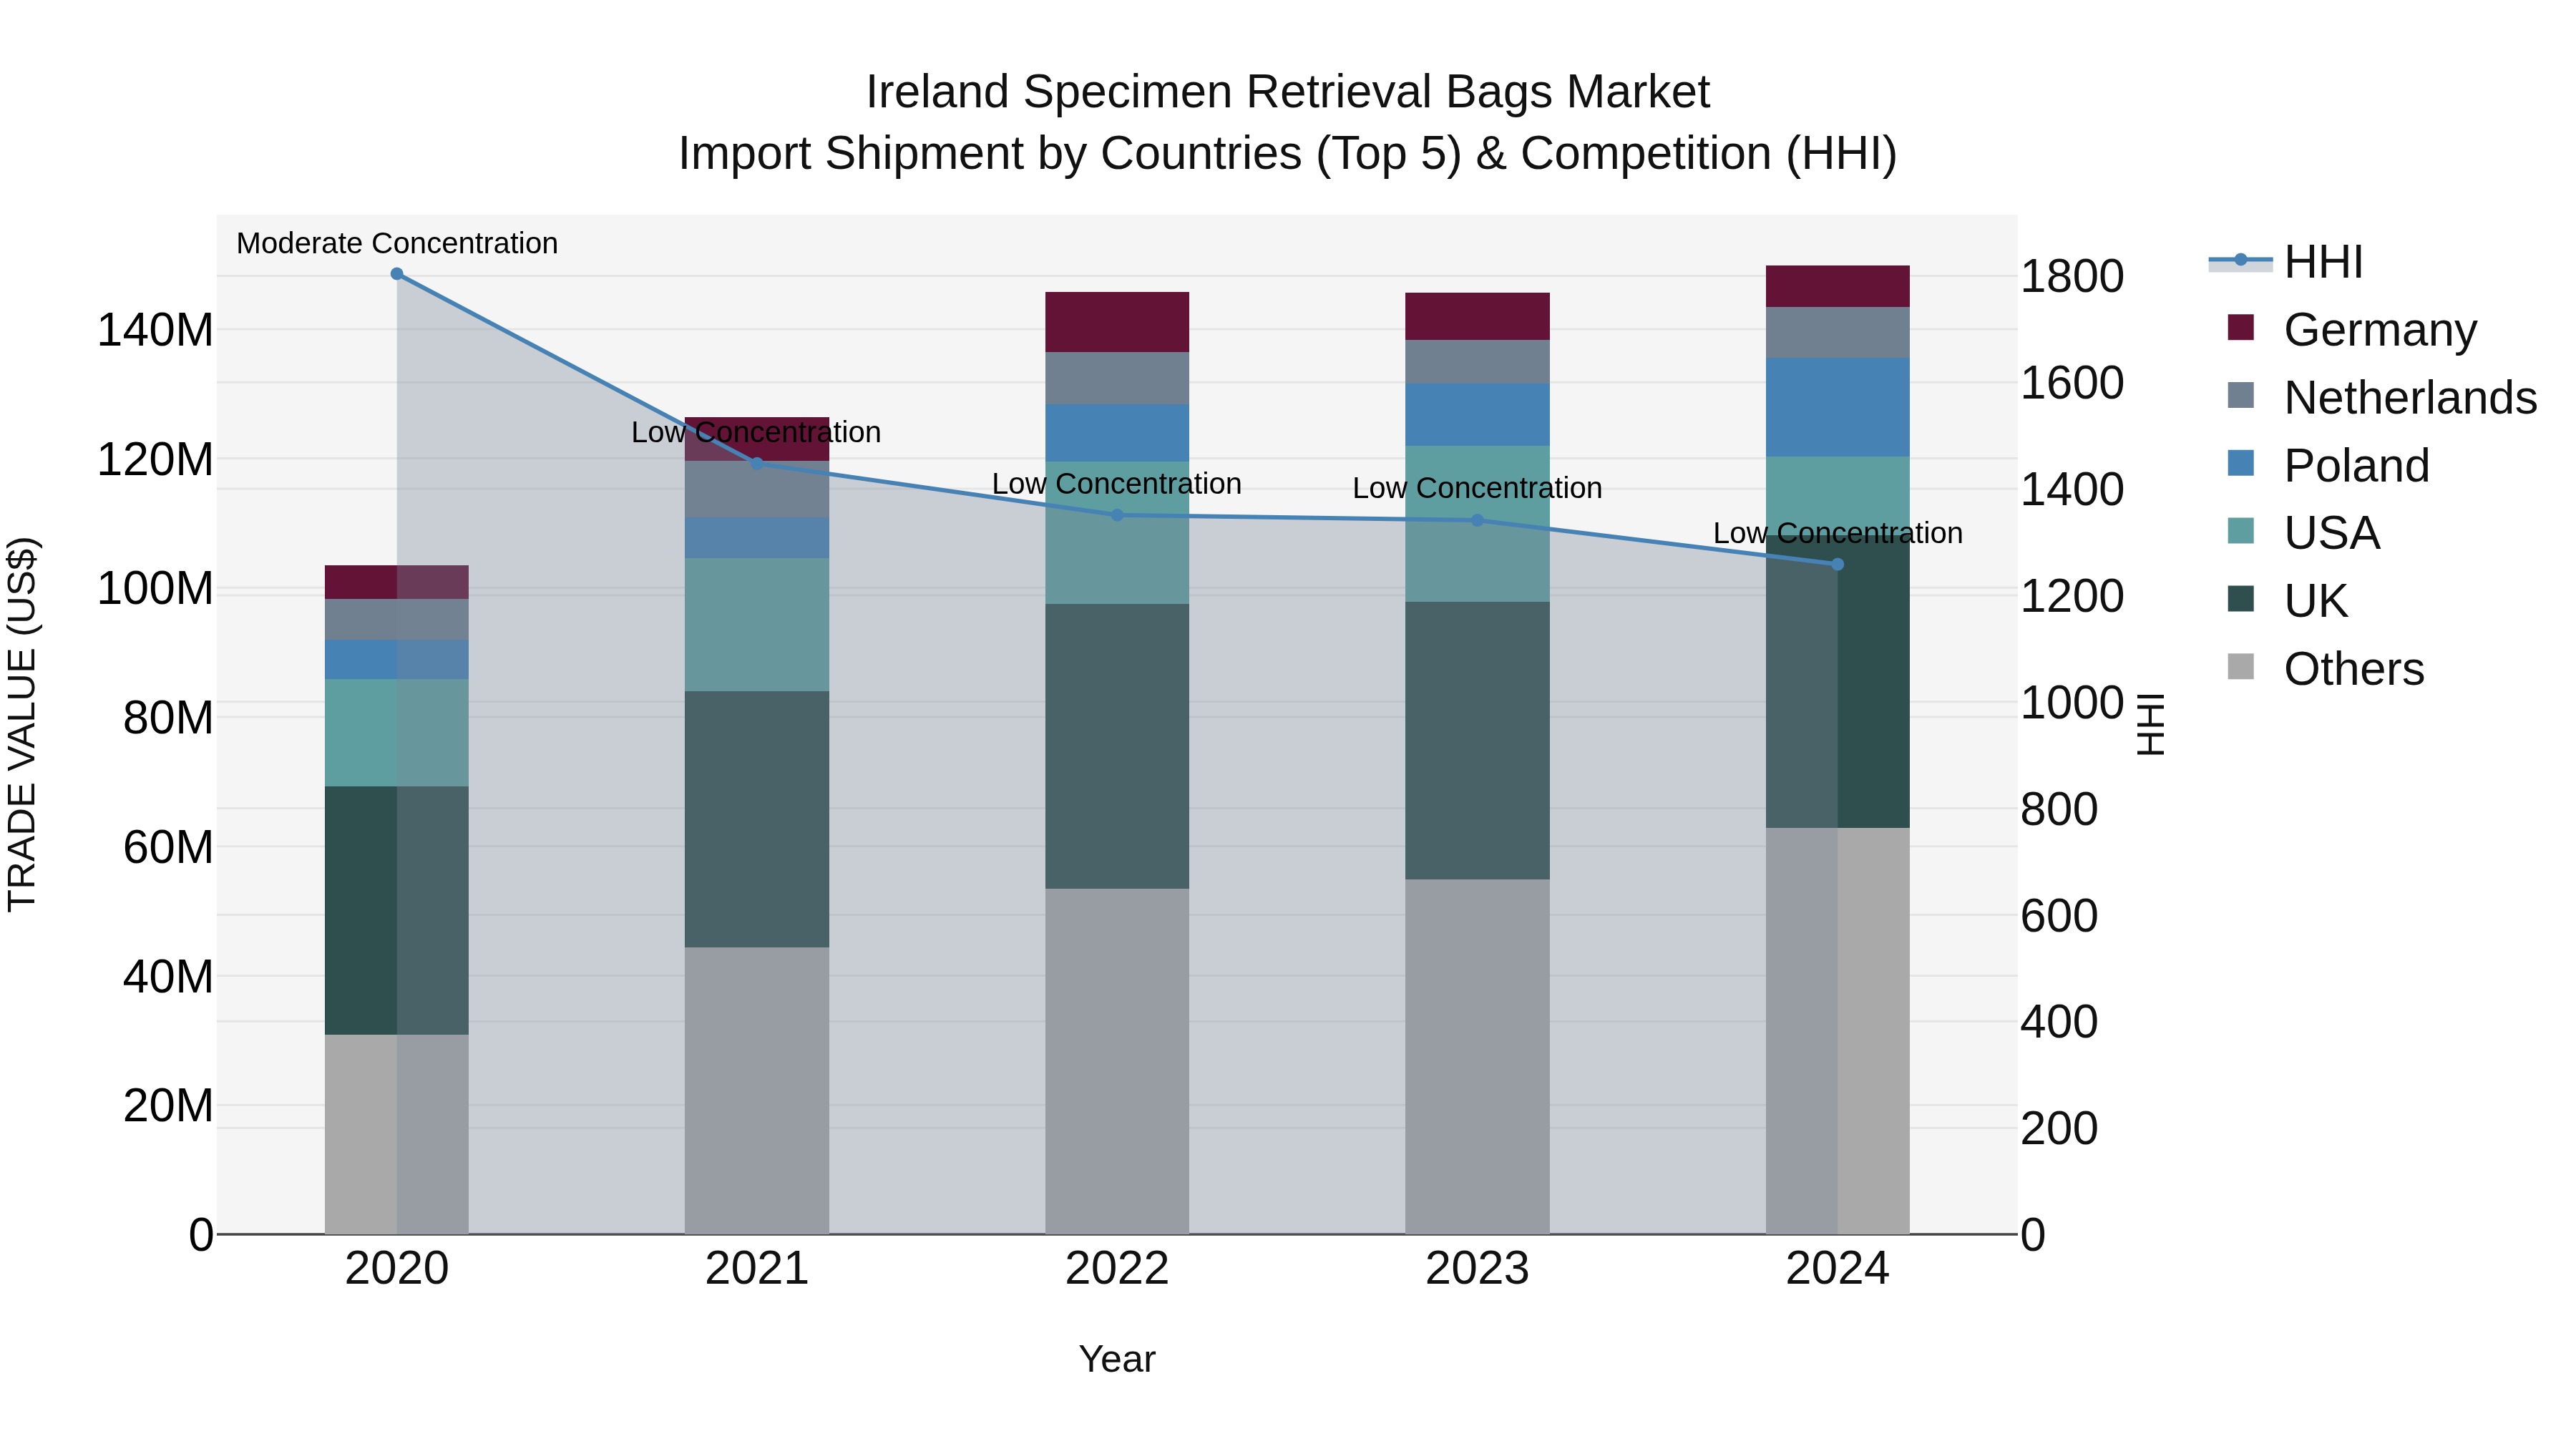Click the 2022 Low Concentration annotation
This screenshot has height=1449, width=2576.
tap(1117, 484)
